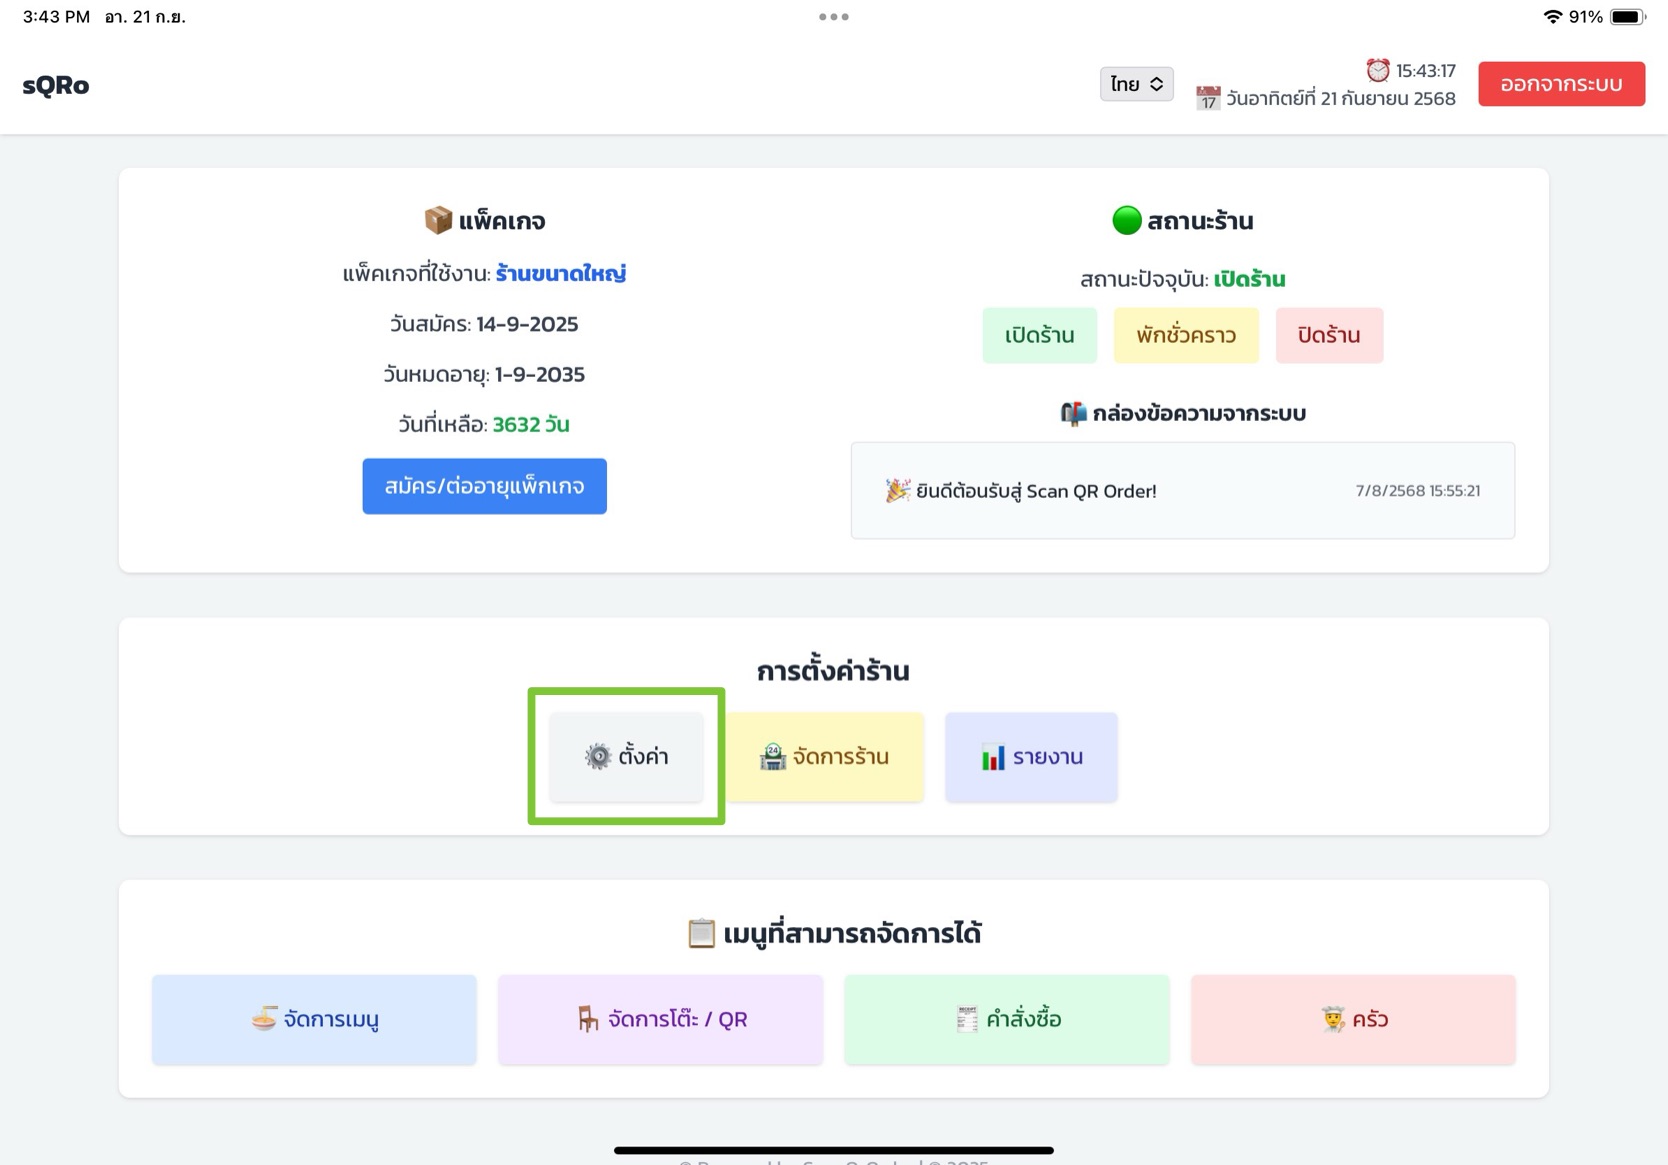This screenshot has width=1668, height=1165.
Task: Click the bar chart icon on รายงาน
Action: pyautogui.click(x=992, y=757)
